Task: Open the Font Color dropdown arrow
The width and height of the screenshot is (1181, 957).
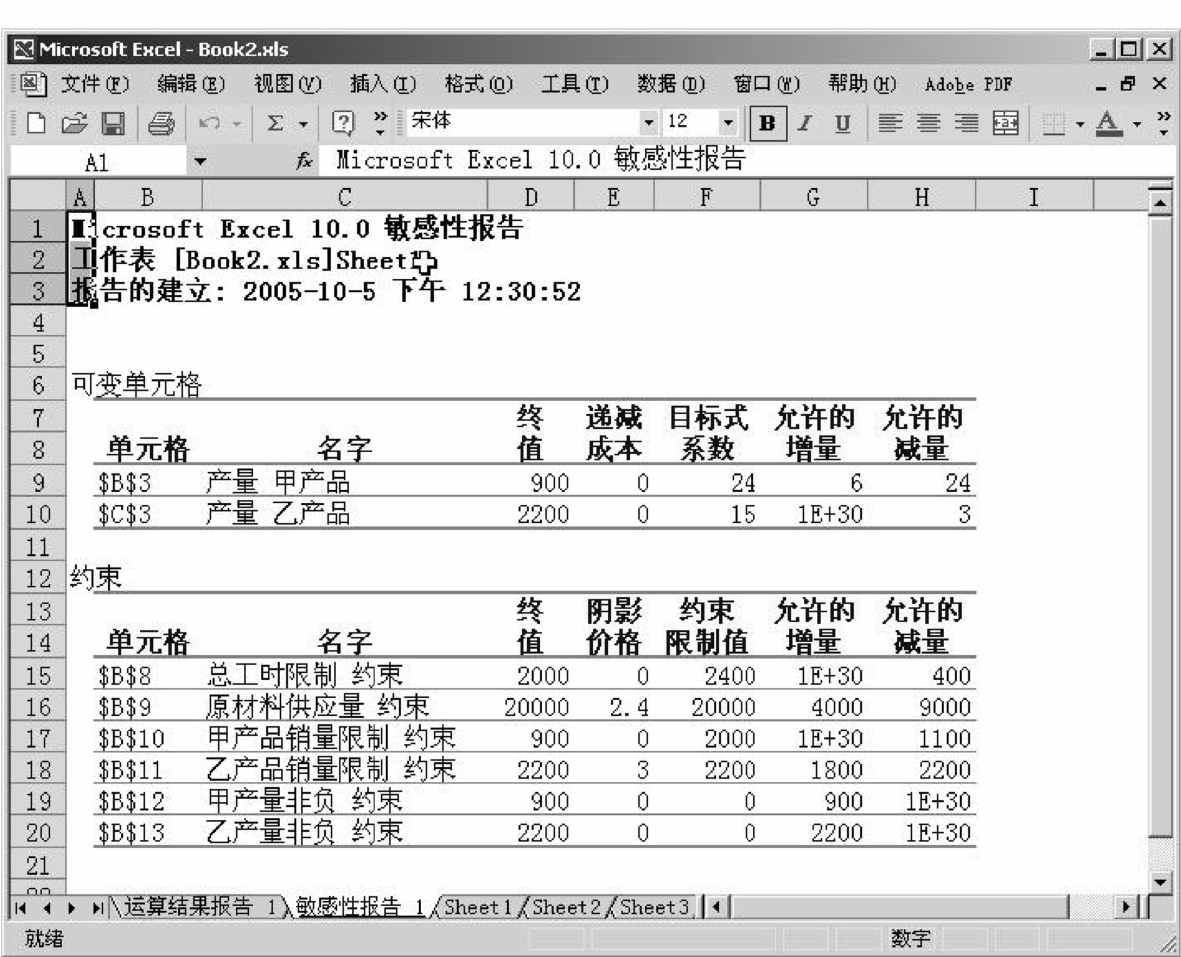Action: coord(1137,124)
